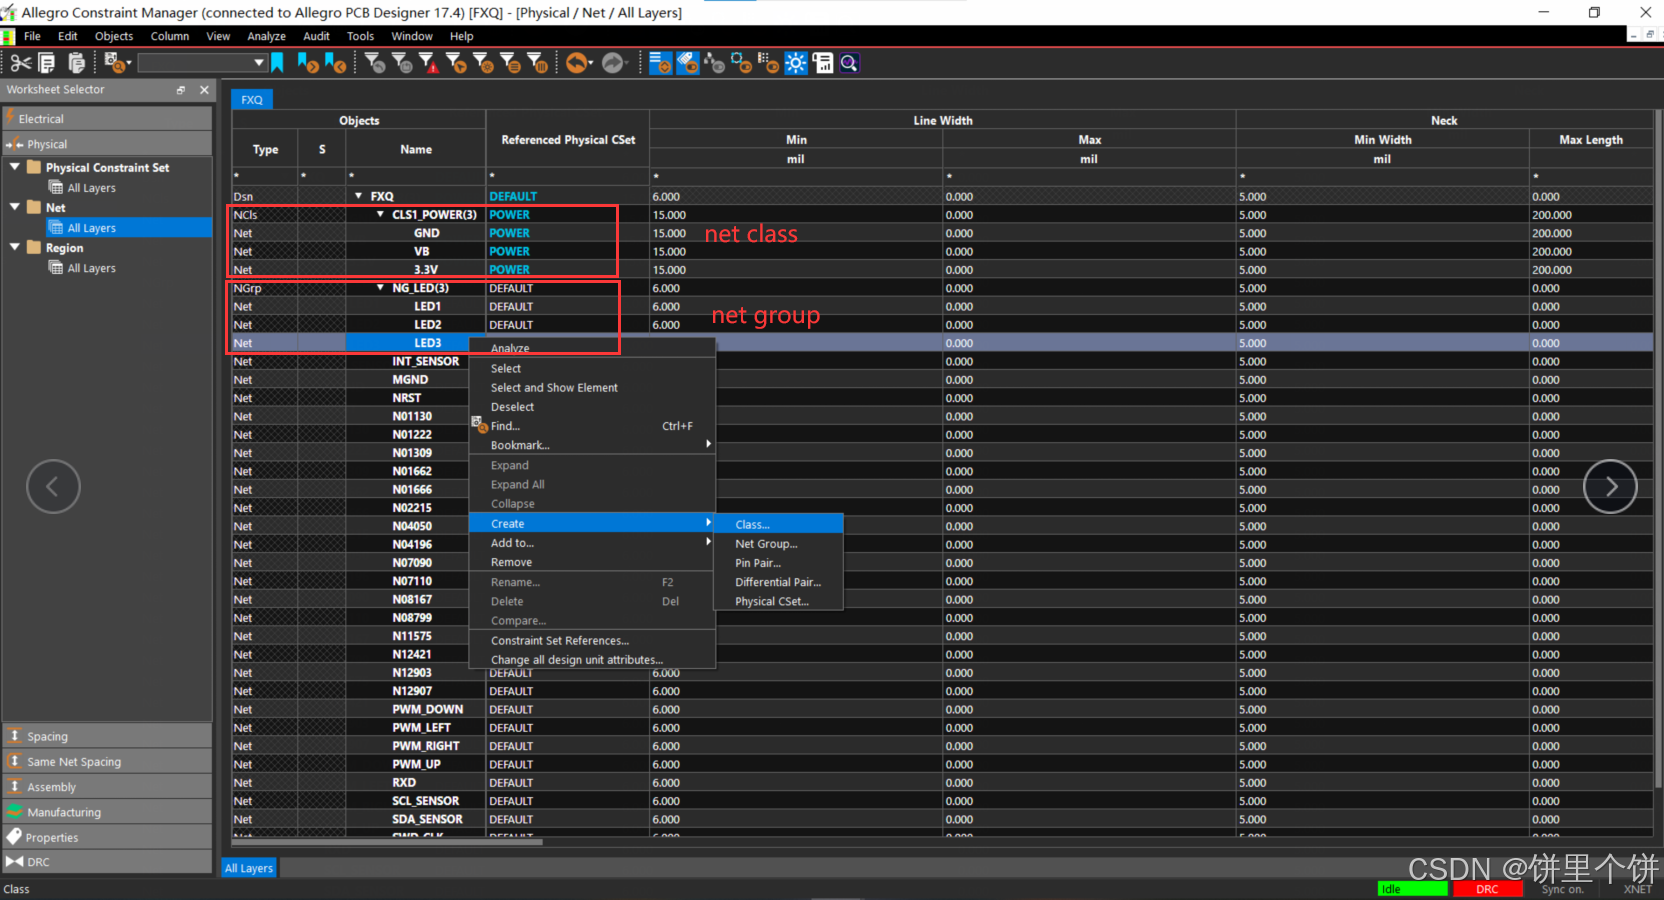1664x900 pixels.
Task: Open the File menu
Action: pyautogui.click(x=32, y=36)
